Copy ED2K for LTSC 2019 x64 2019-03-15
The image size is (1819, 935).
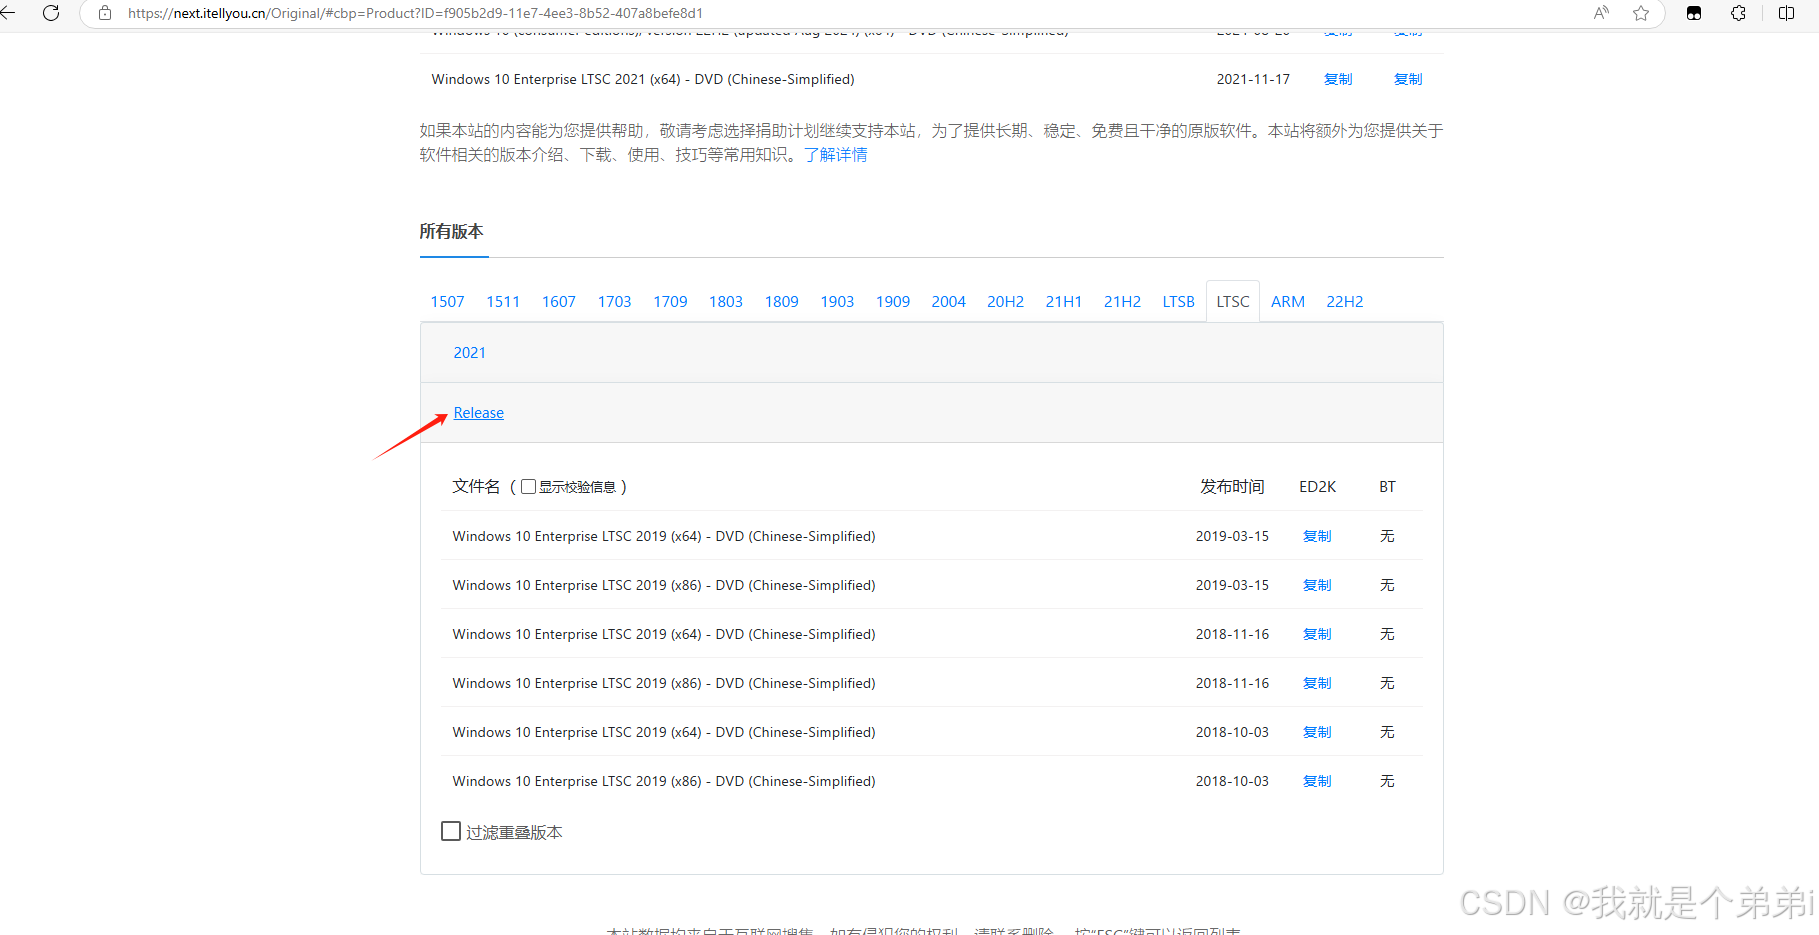1317,536
